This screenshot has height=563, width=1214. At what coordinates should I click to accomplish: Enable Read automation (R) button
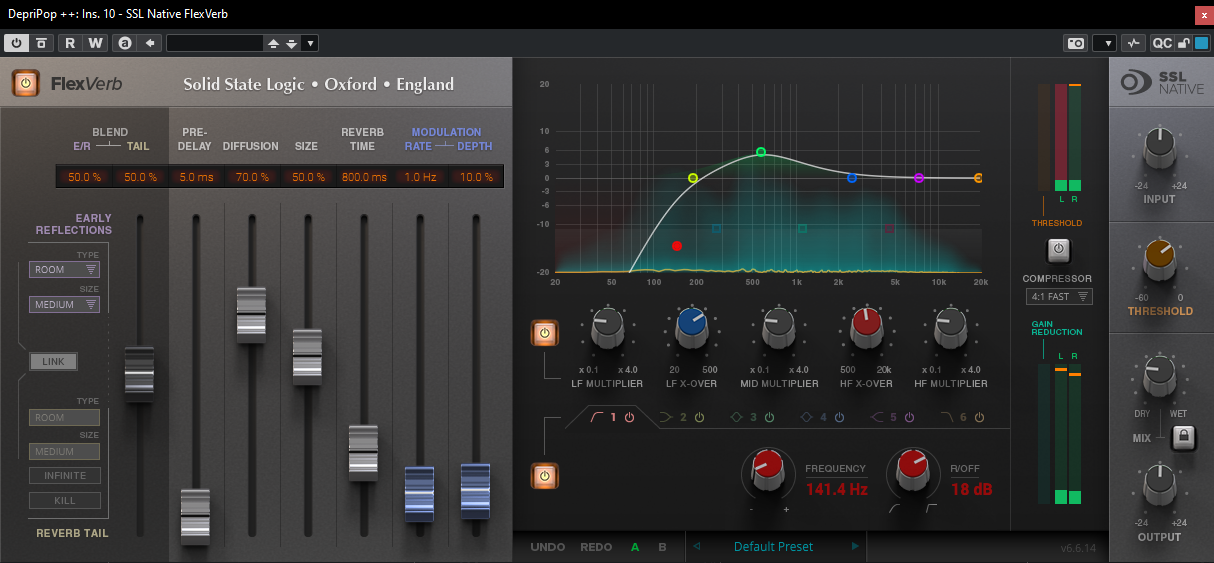pyautogui.click(x=70, y=43)
